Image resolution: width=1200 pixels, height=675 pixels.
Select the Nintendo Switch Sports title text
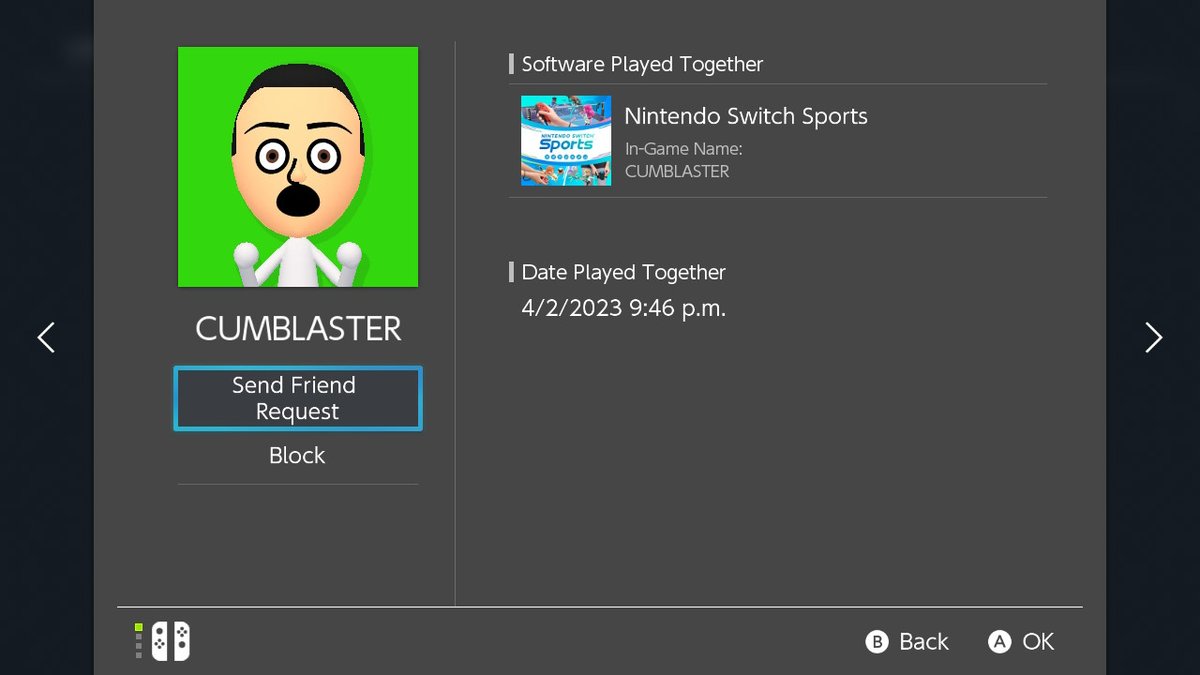pyautogui.click(x=746, y=116)
